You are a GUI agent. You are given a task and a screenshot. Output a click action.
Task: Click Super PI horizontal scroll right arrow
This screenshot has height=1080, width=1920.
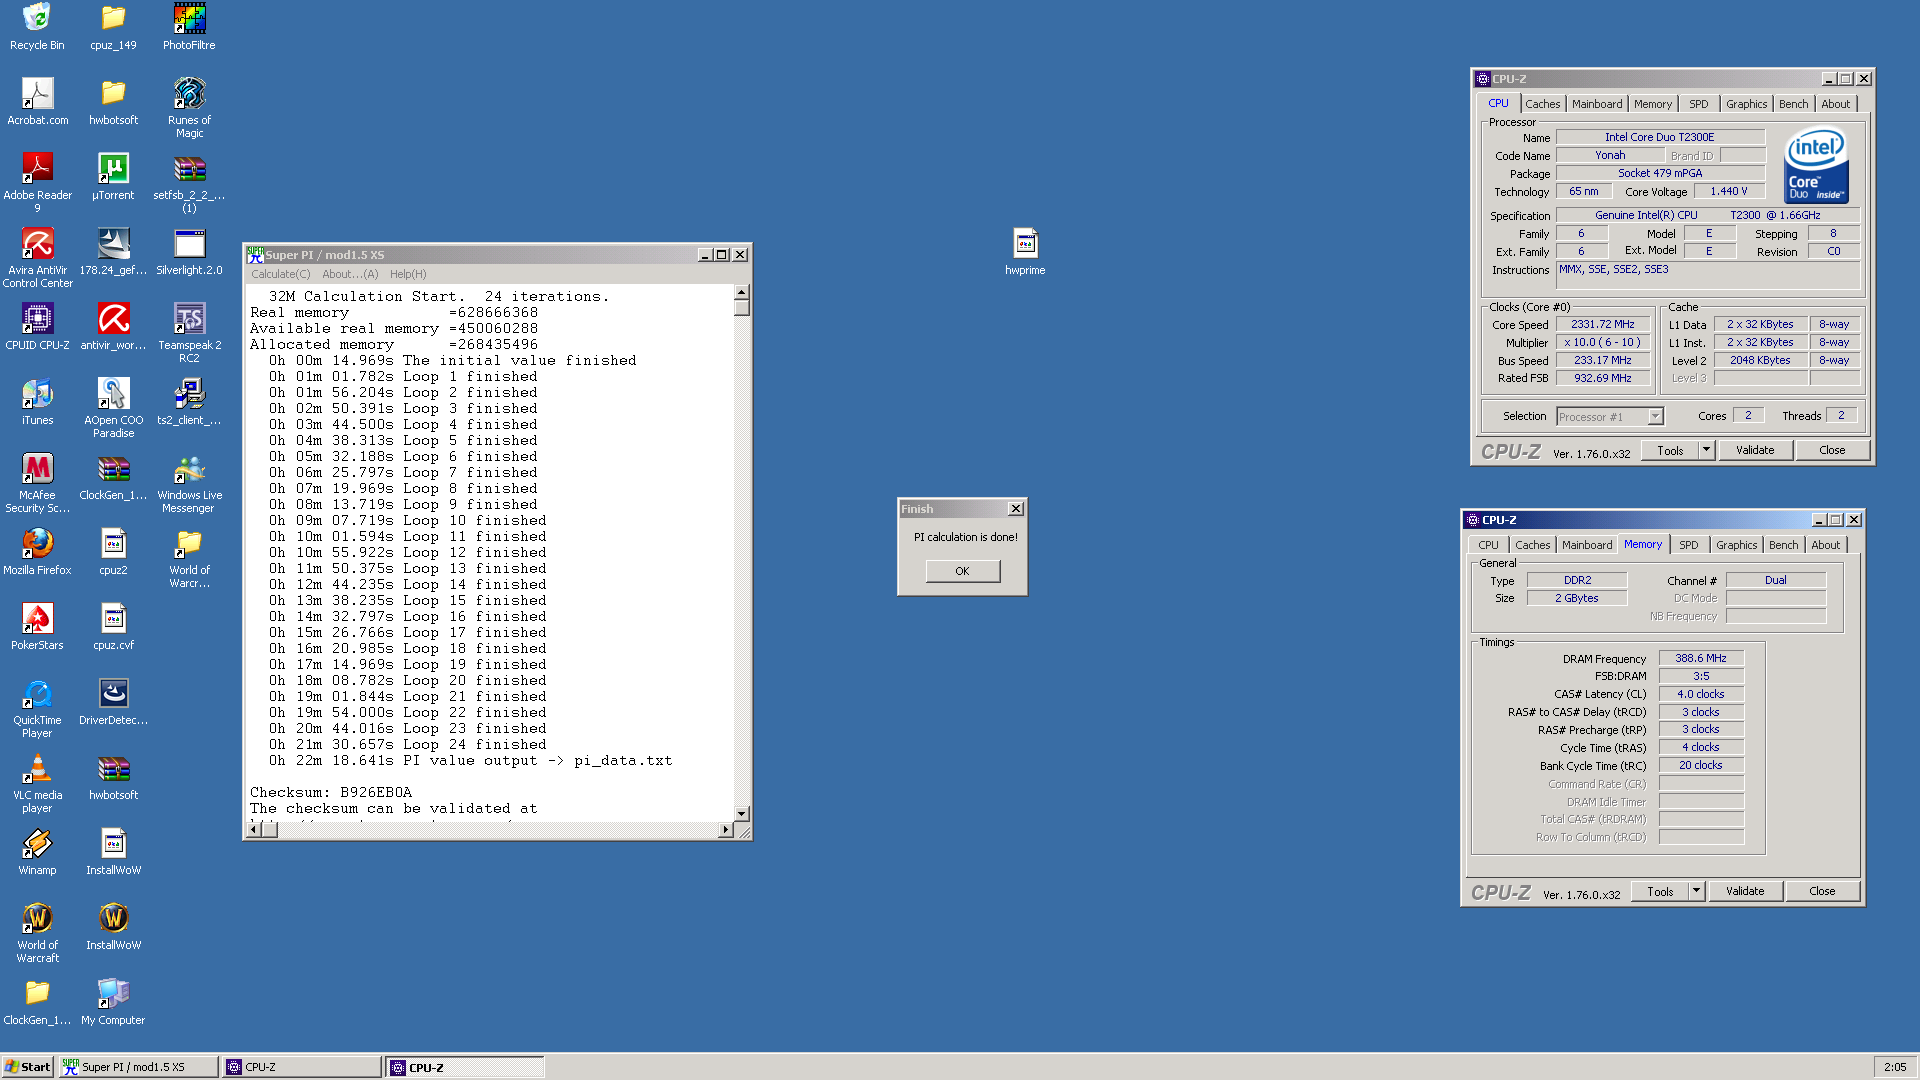pyautogui.click(x=726, y=830)
